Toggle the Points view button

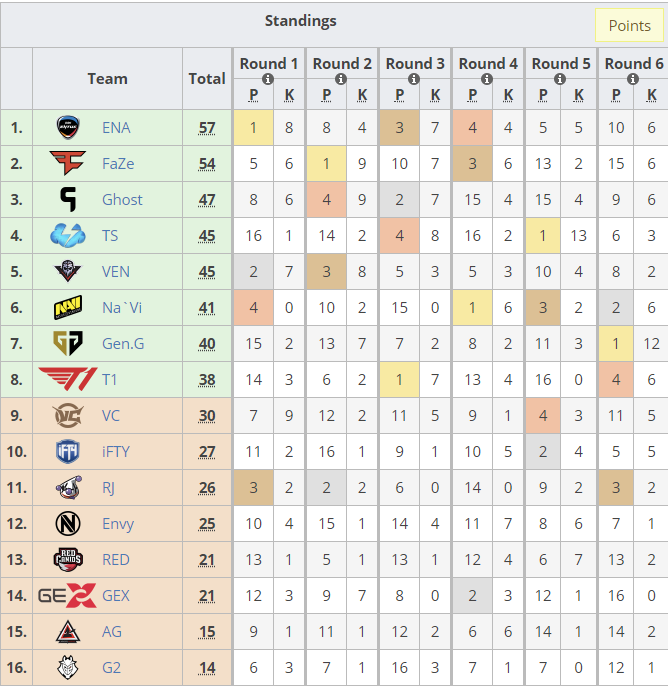pyautogui.click(x=629, y=25)
